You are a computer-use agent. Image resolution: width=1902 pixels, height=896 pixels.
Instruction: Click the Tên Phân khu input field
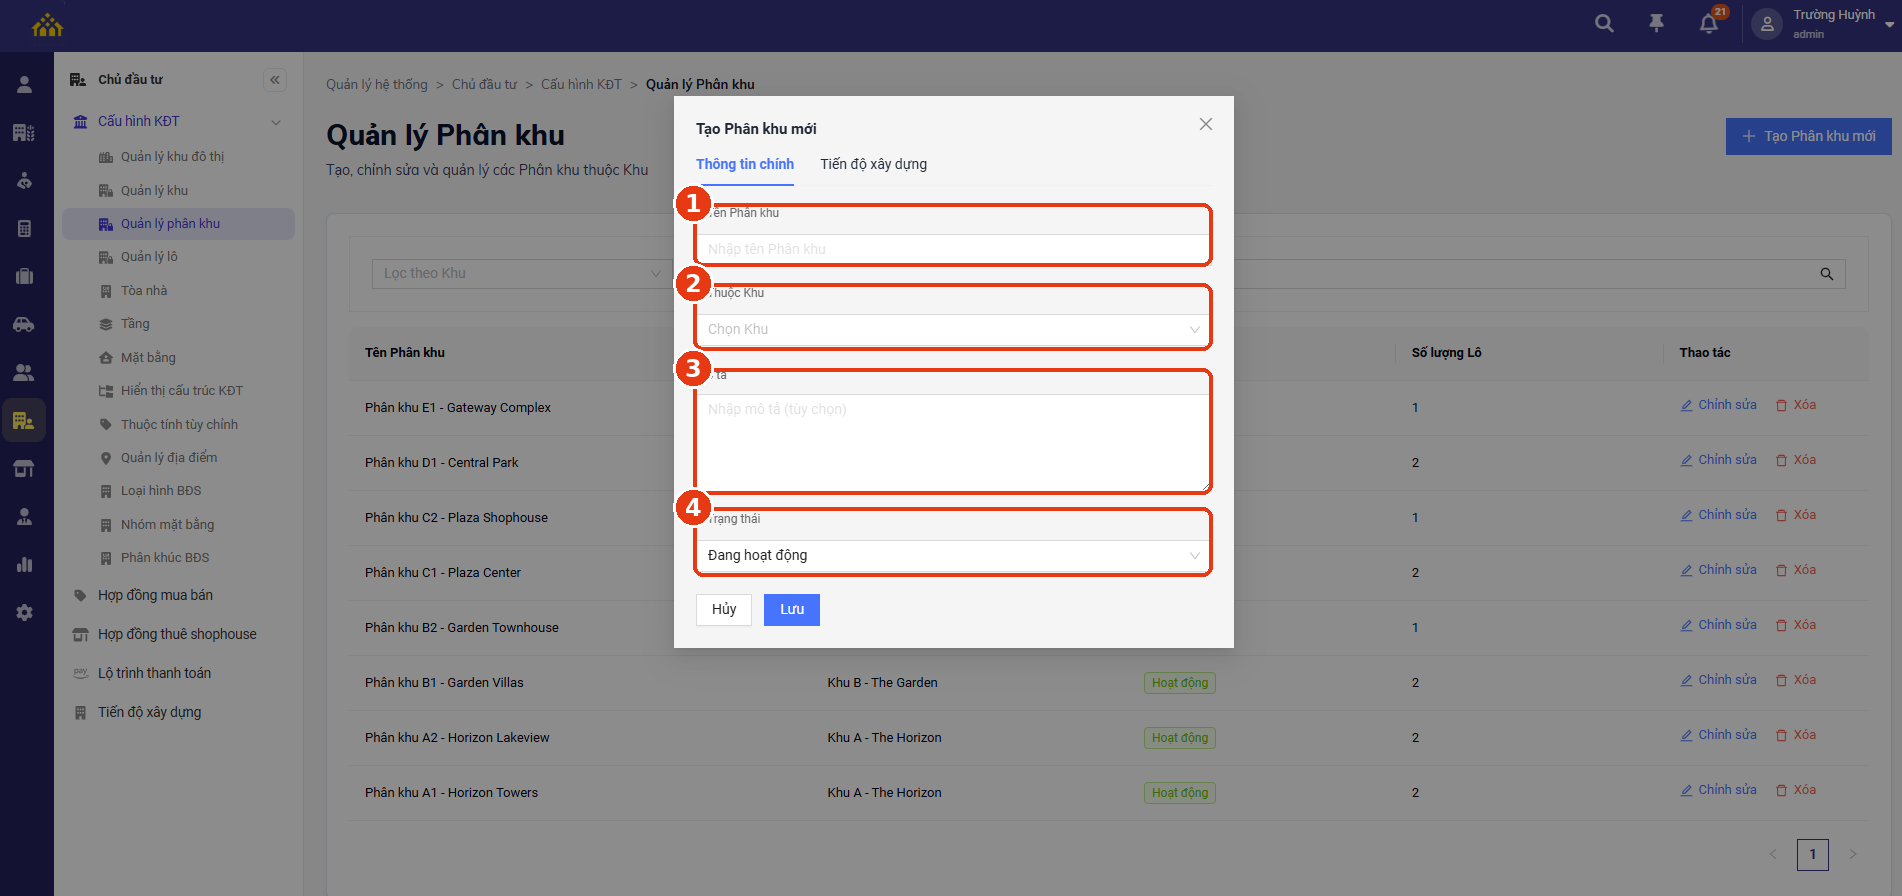point(953,250)
